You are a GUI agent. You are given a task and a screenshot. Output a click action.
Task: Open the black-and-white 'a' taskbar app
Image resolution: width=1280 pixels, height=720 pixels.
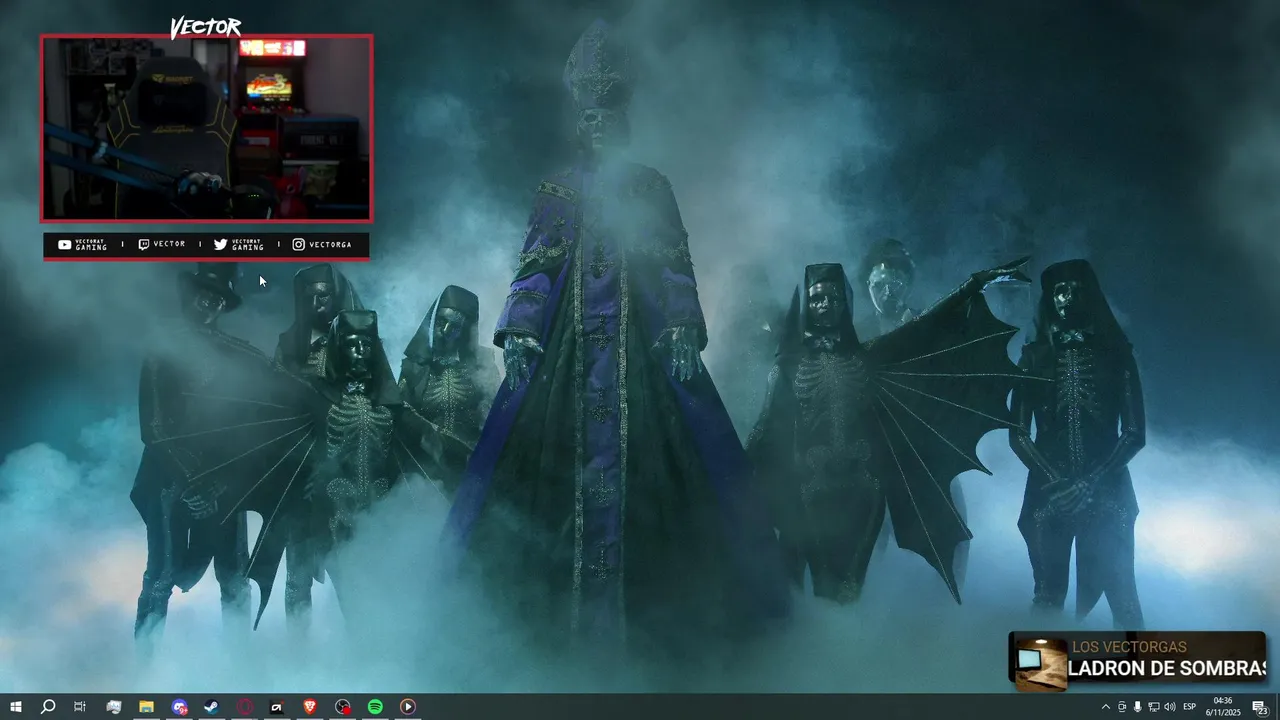point(277,707)
